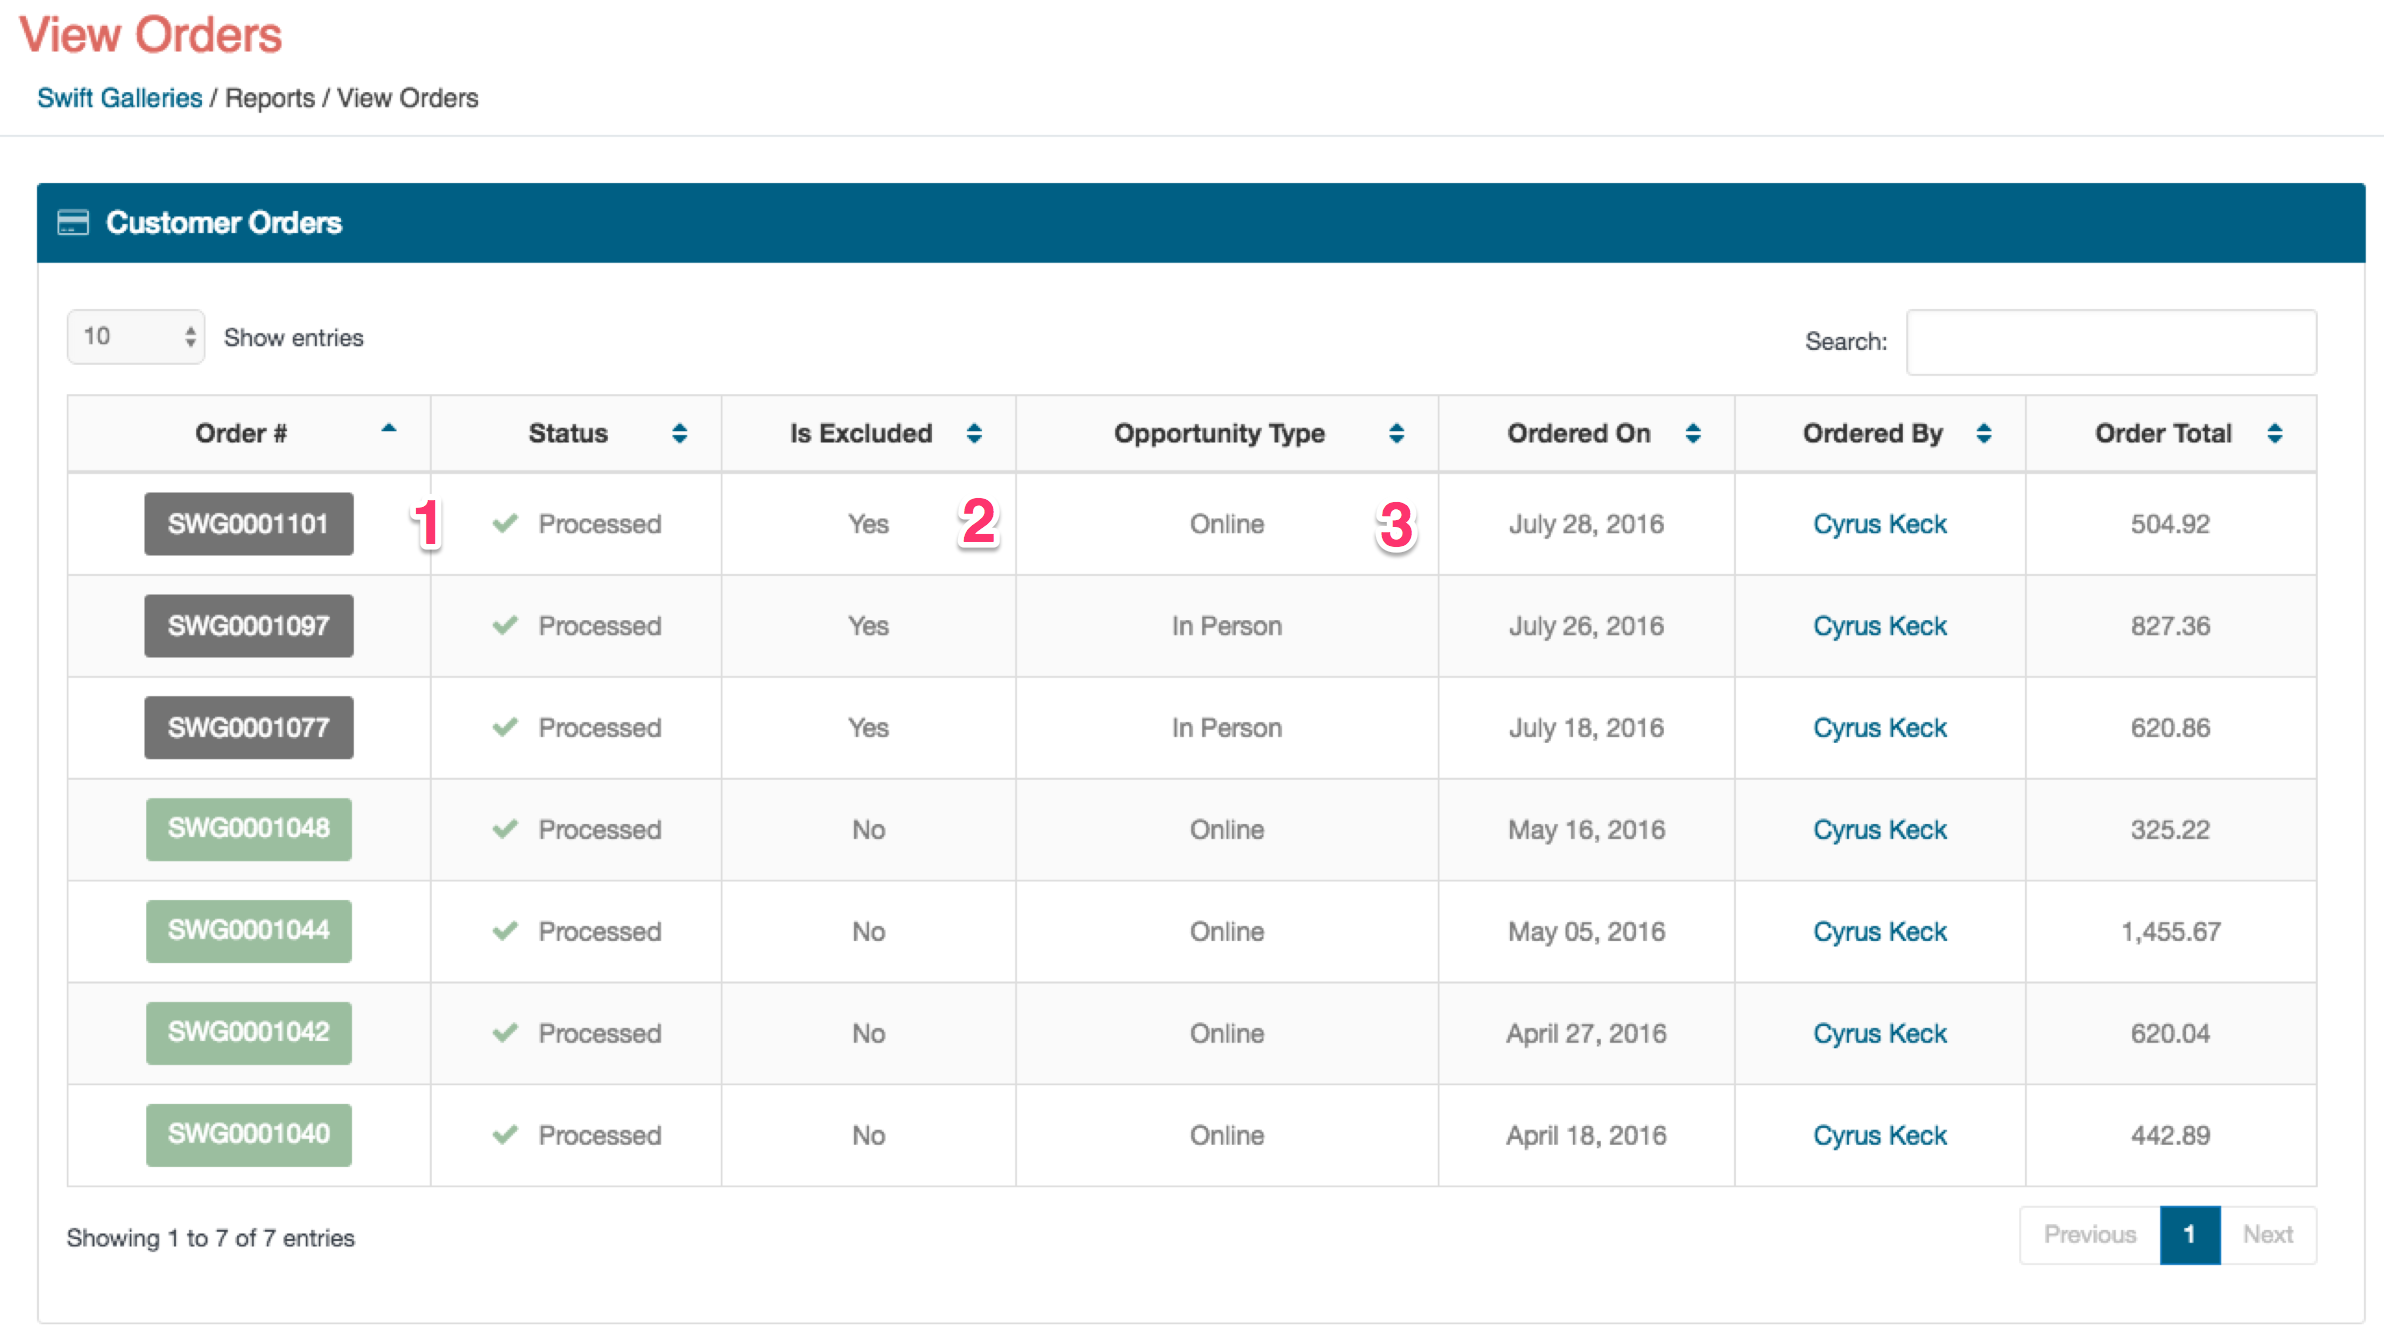
Task: Click No excluded cell for SWG0001048
Action: (x=868, y=830)
